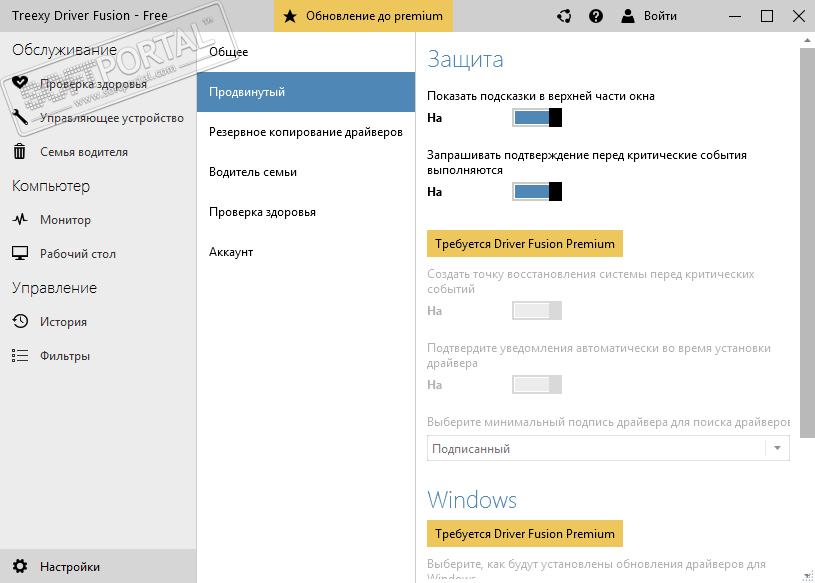Click the Обслуживание sidebar heading
815x583 pixels.
(x=64, y=50)
